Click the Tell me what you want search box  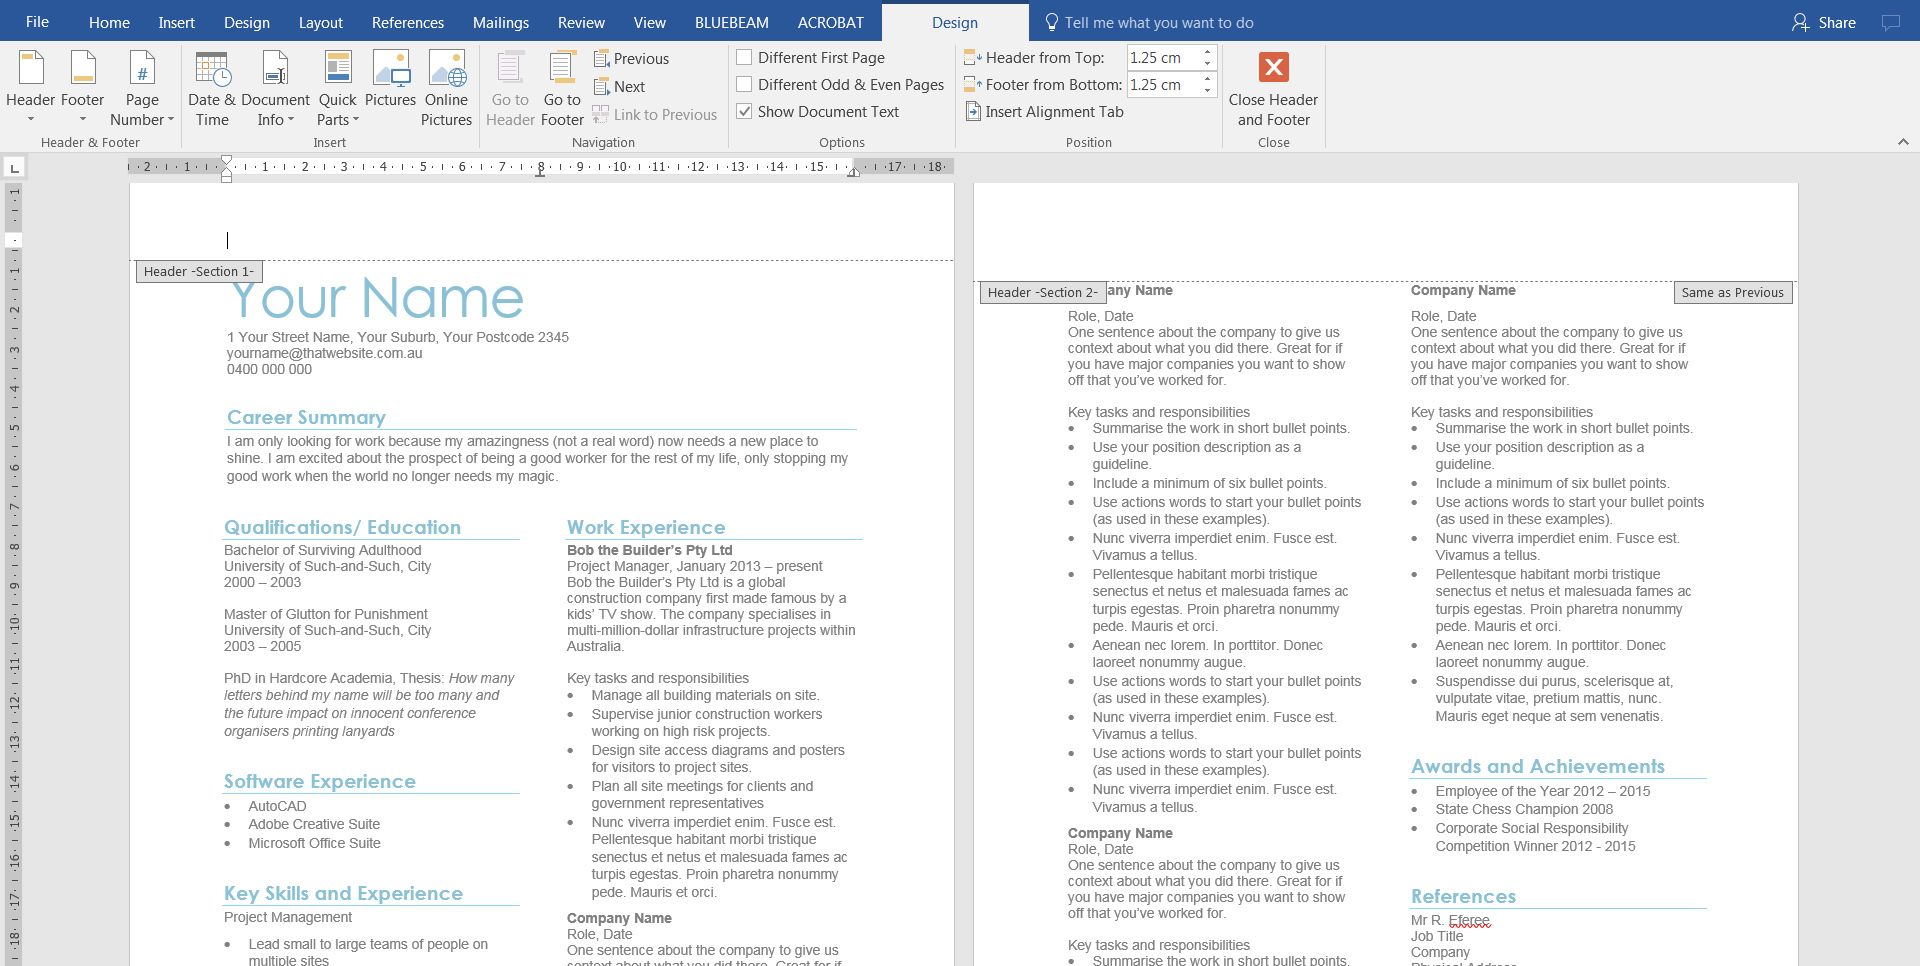pos(1159,22)
